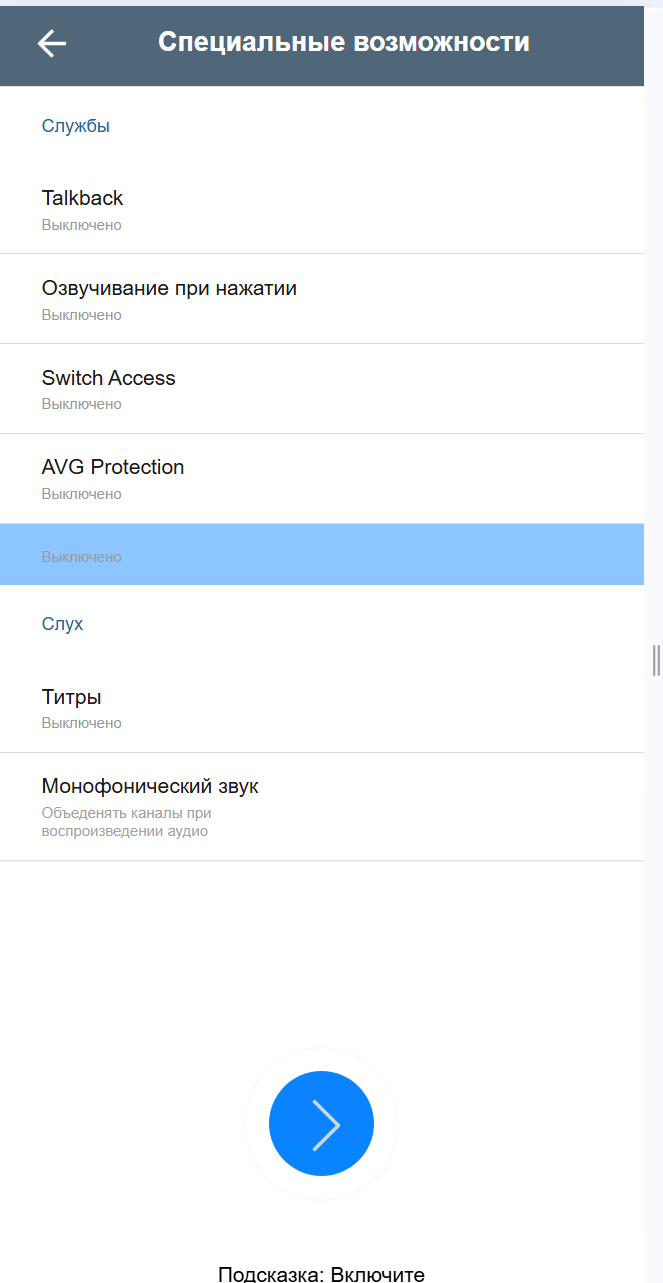The image size is (663, 1283).
Task: Select the Switch Access entry
Action: pos(322,389)
